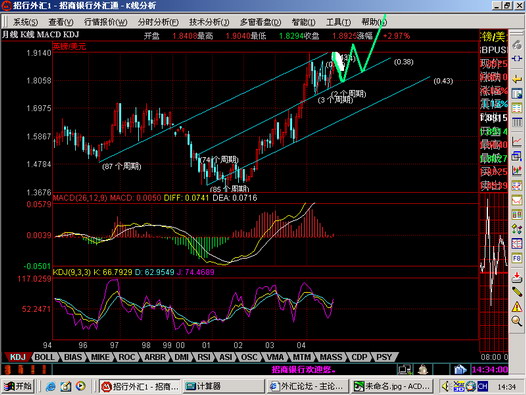Click the KDJ(9,3,3) indicator label

(72, 272)
